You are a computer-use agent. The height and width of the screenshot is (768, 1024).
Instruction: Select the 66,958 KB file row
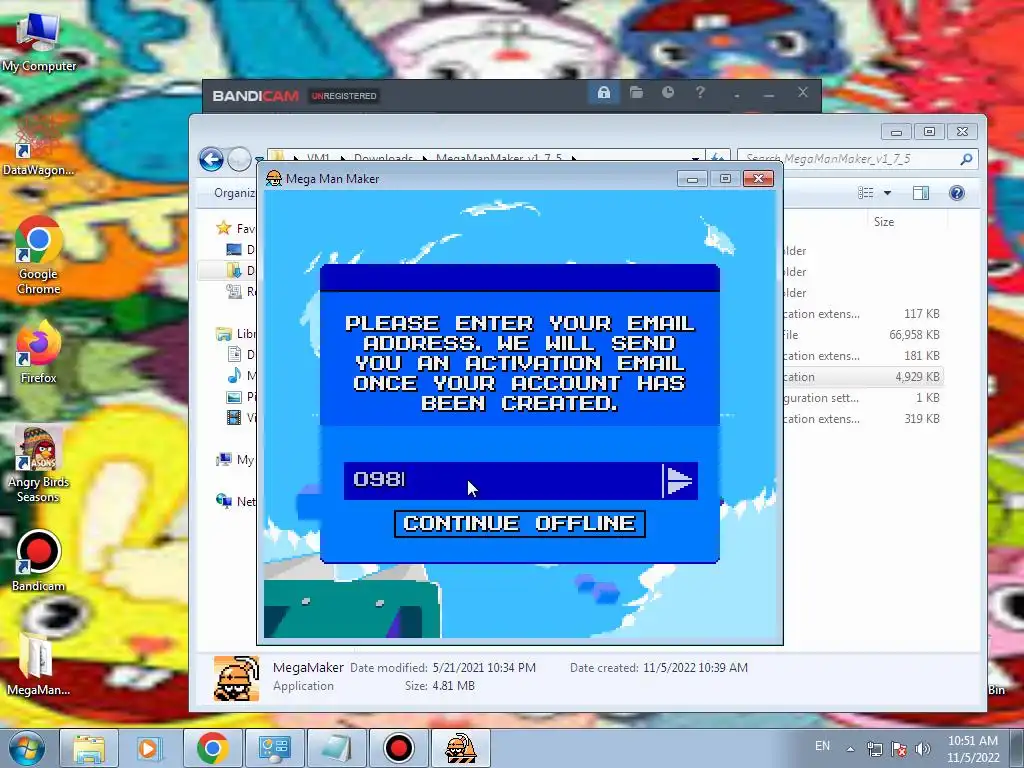click(x=862, y=335)
